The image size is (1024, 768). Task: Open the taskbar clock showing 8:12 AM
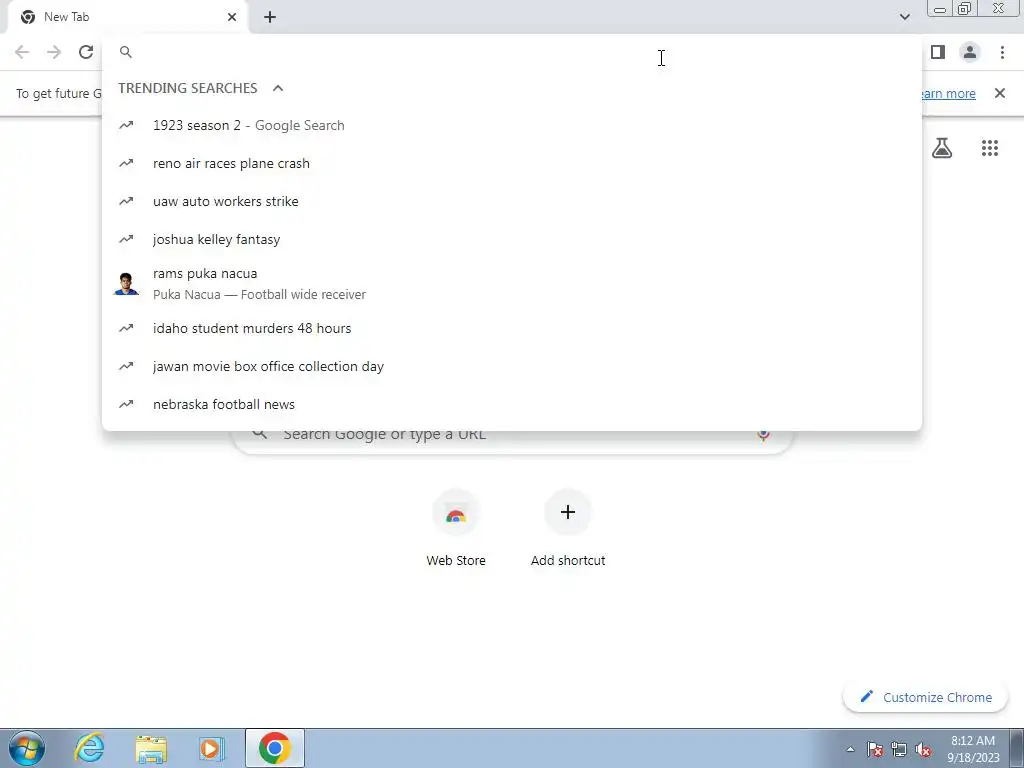tap(973, 749)
